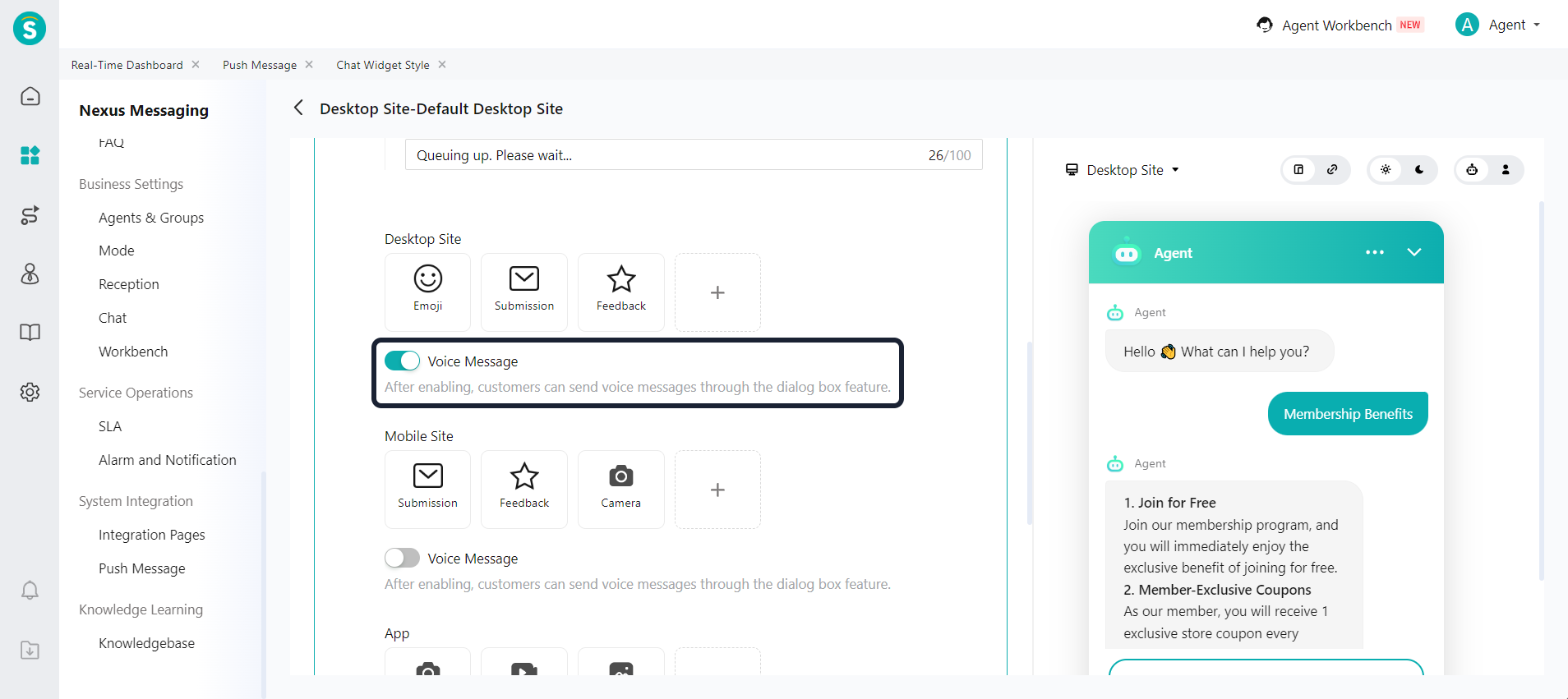Open Mode settings
This screenshot has width=1568, height=699.
pos(116,251)
